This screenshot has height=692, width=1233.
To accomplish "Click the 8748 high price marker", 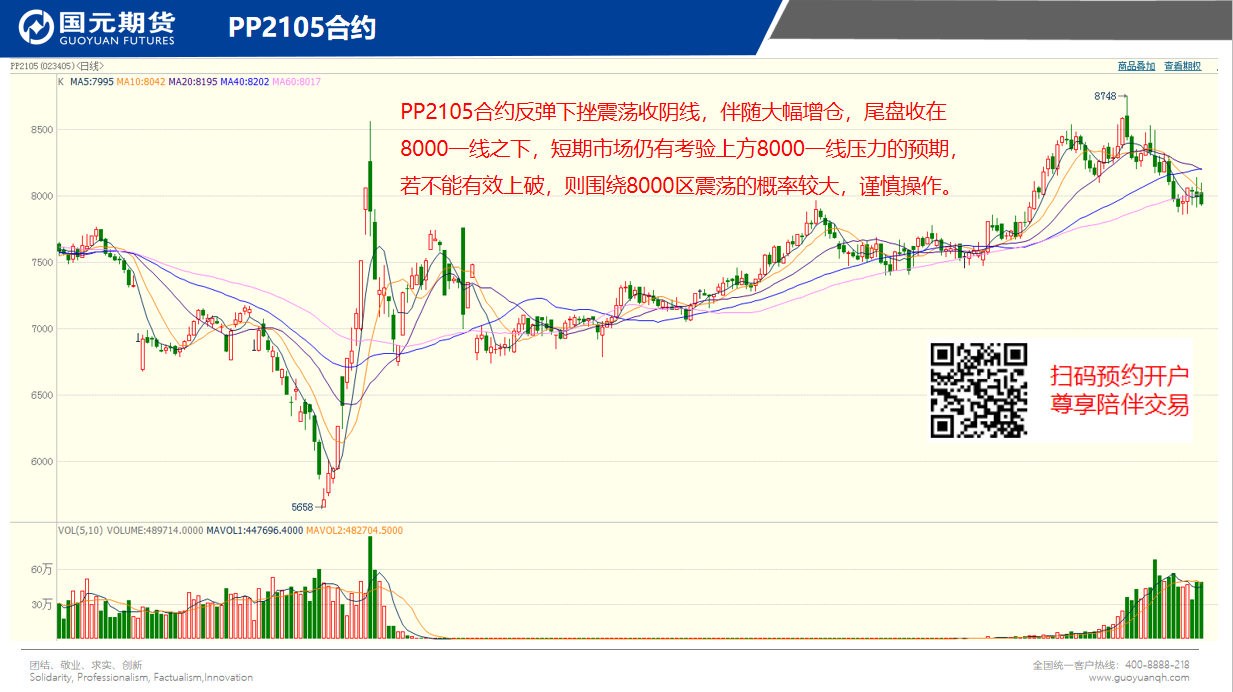I will pos(1104,96).
